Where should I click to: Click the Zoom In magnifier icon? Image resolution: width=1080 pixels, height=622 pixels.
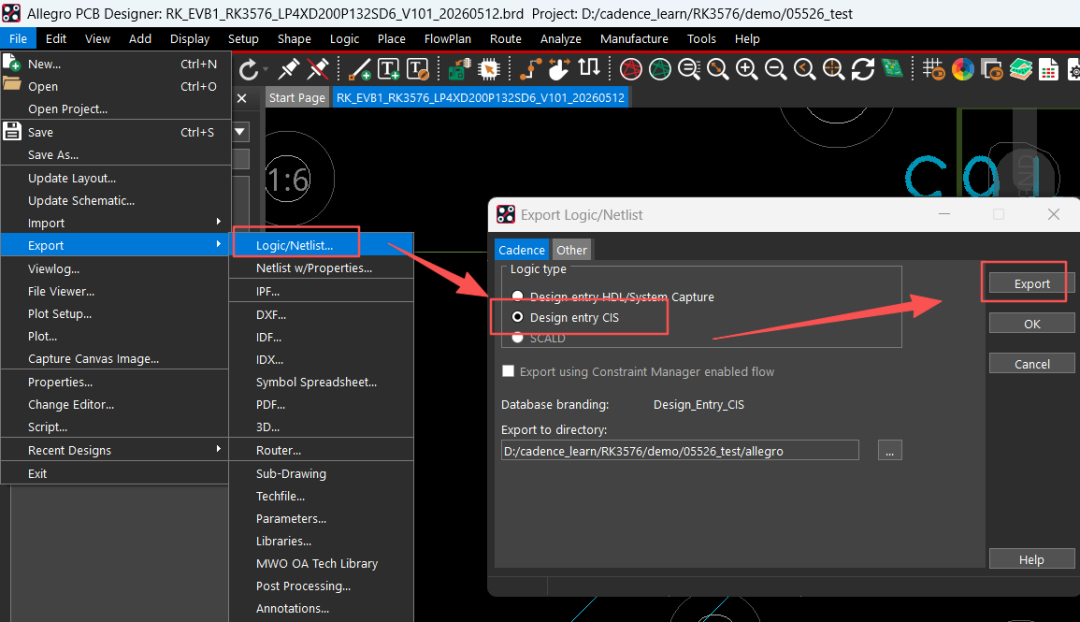tap(747, 69)
